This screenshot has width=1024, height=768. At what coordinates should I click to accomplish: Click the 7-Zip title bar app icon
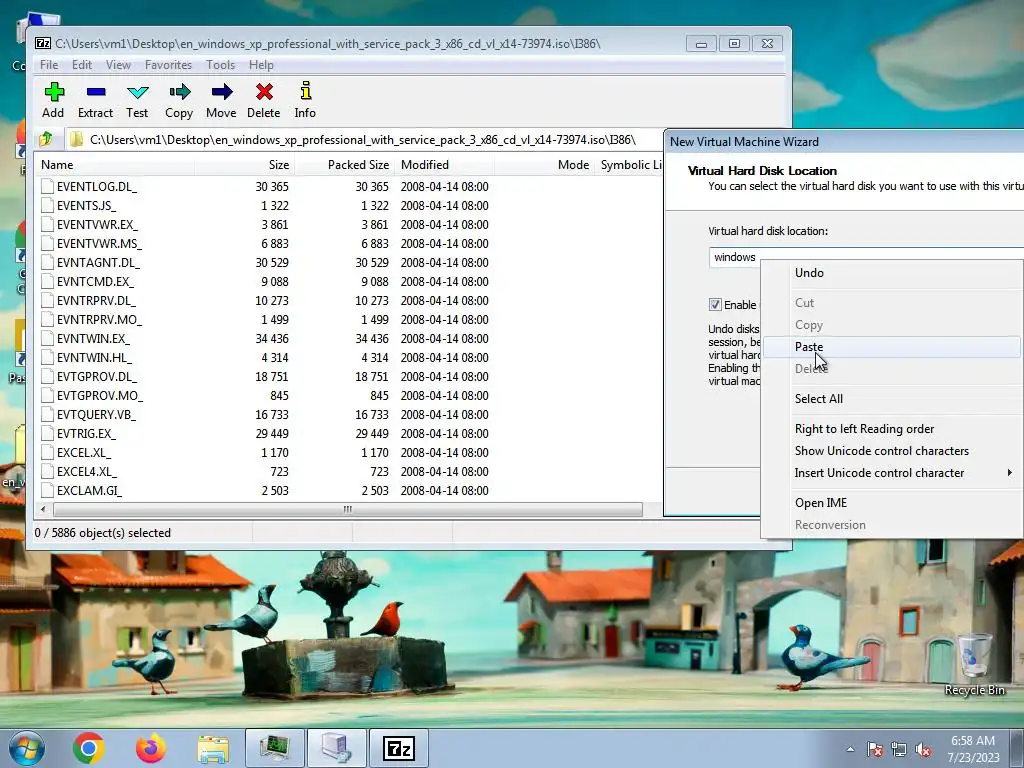tap(43, 44)
